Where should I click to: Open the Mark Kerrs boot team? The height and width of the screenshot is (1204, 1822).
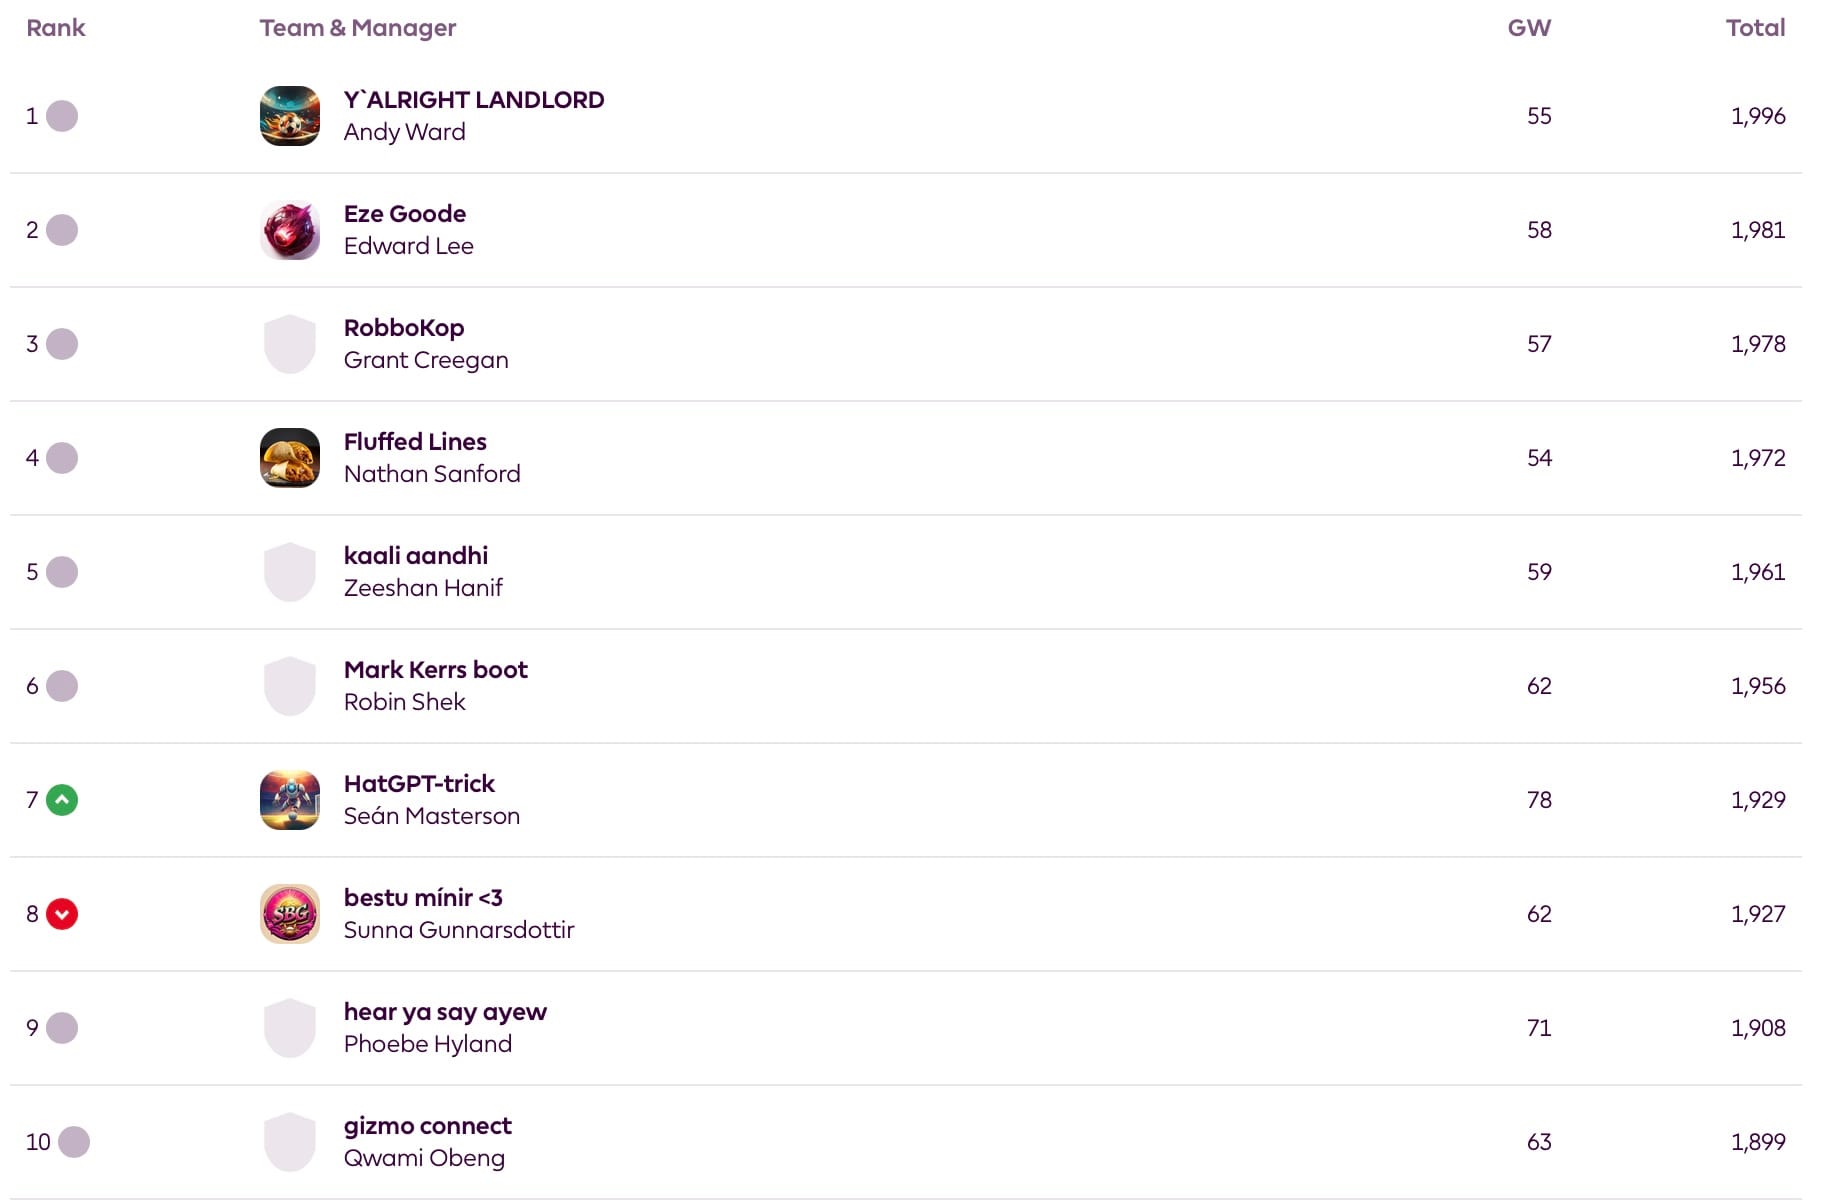click(435, 670)
